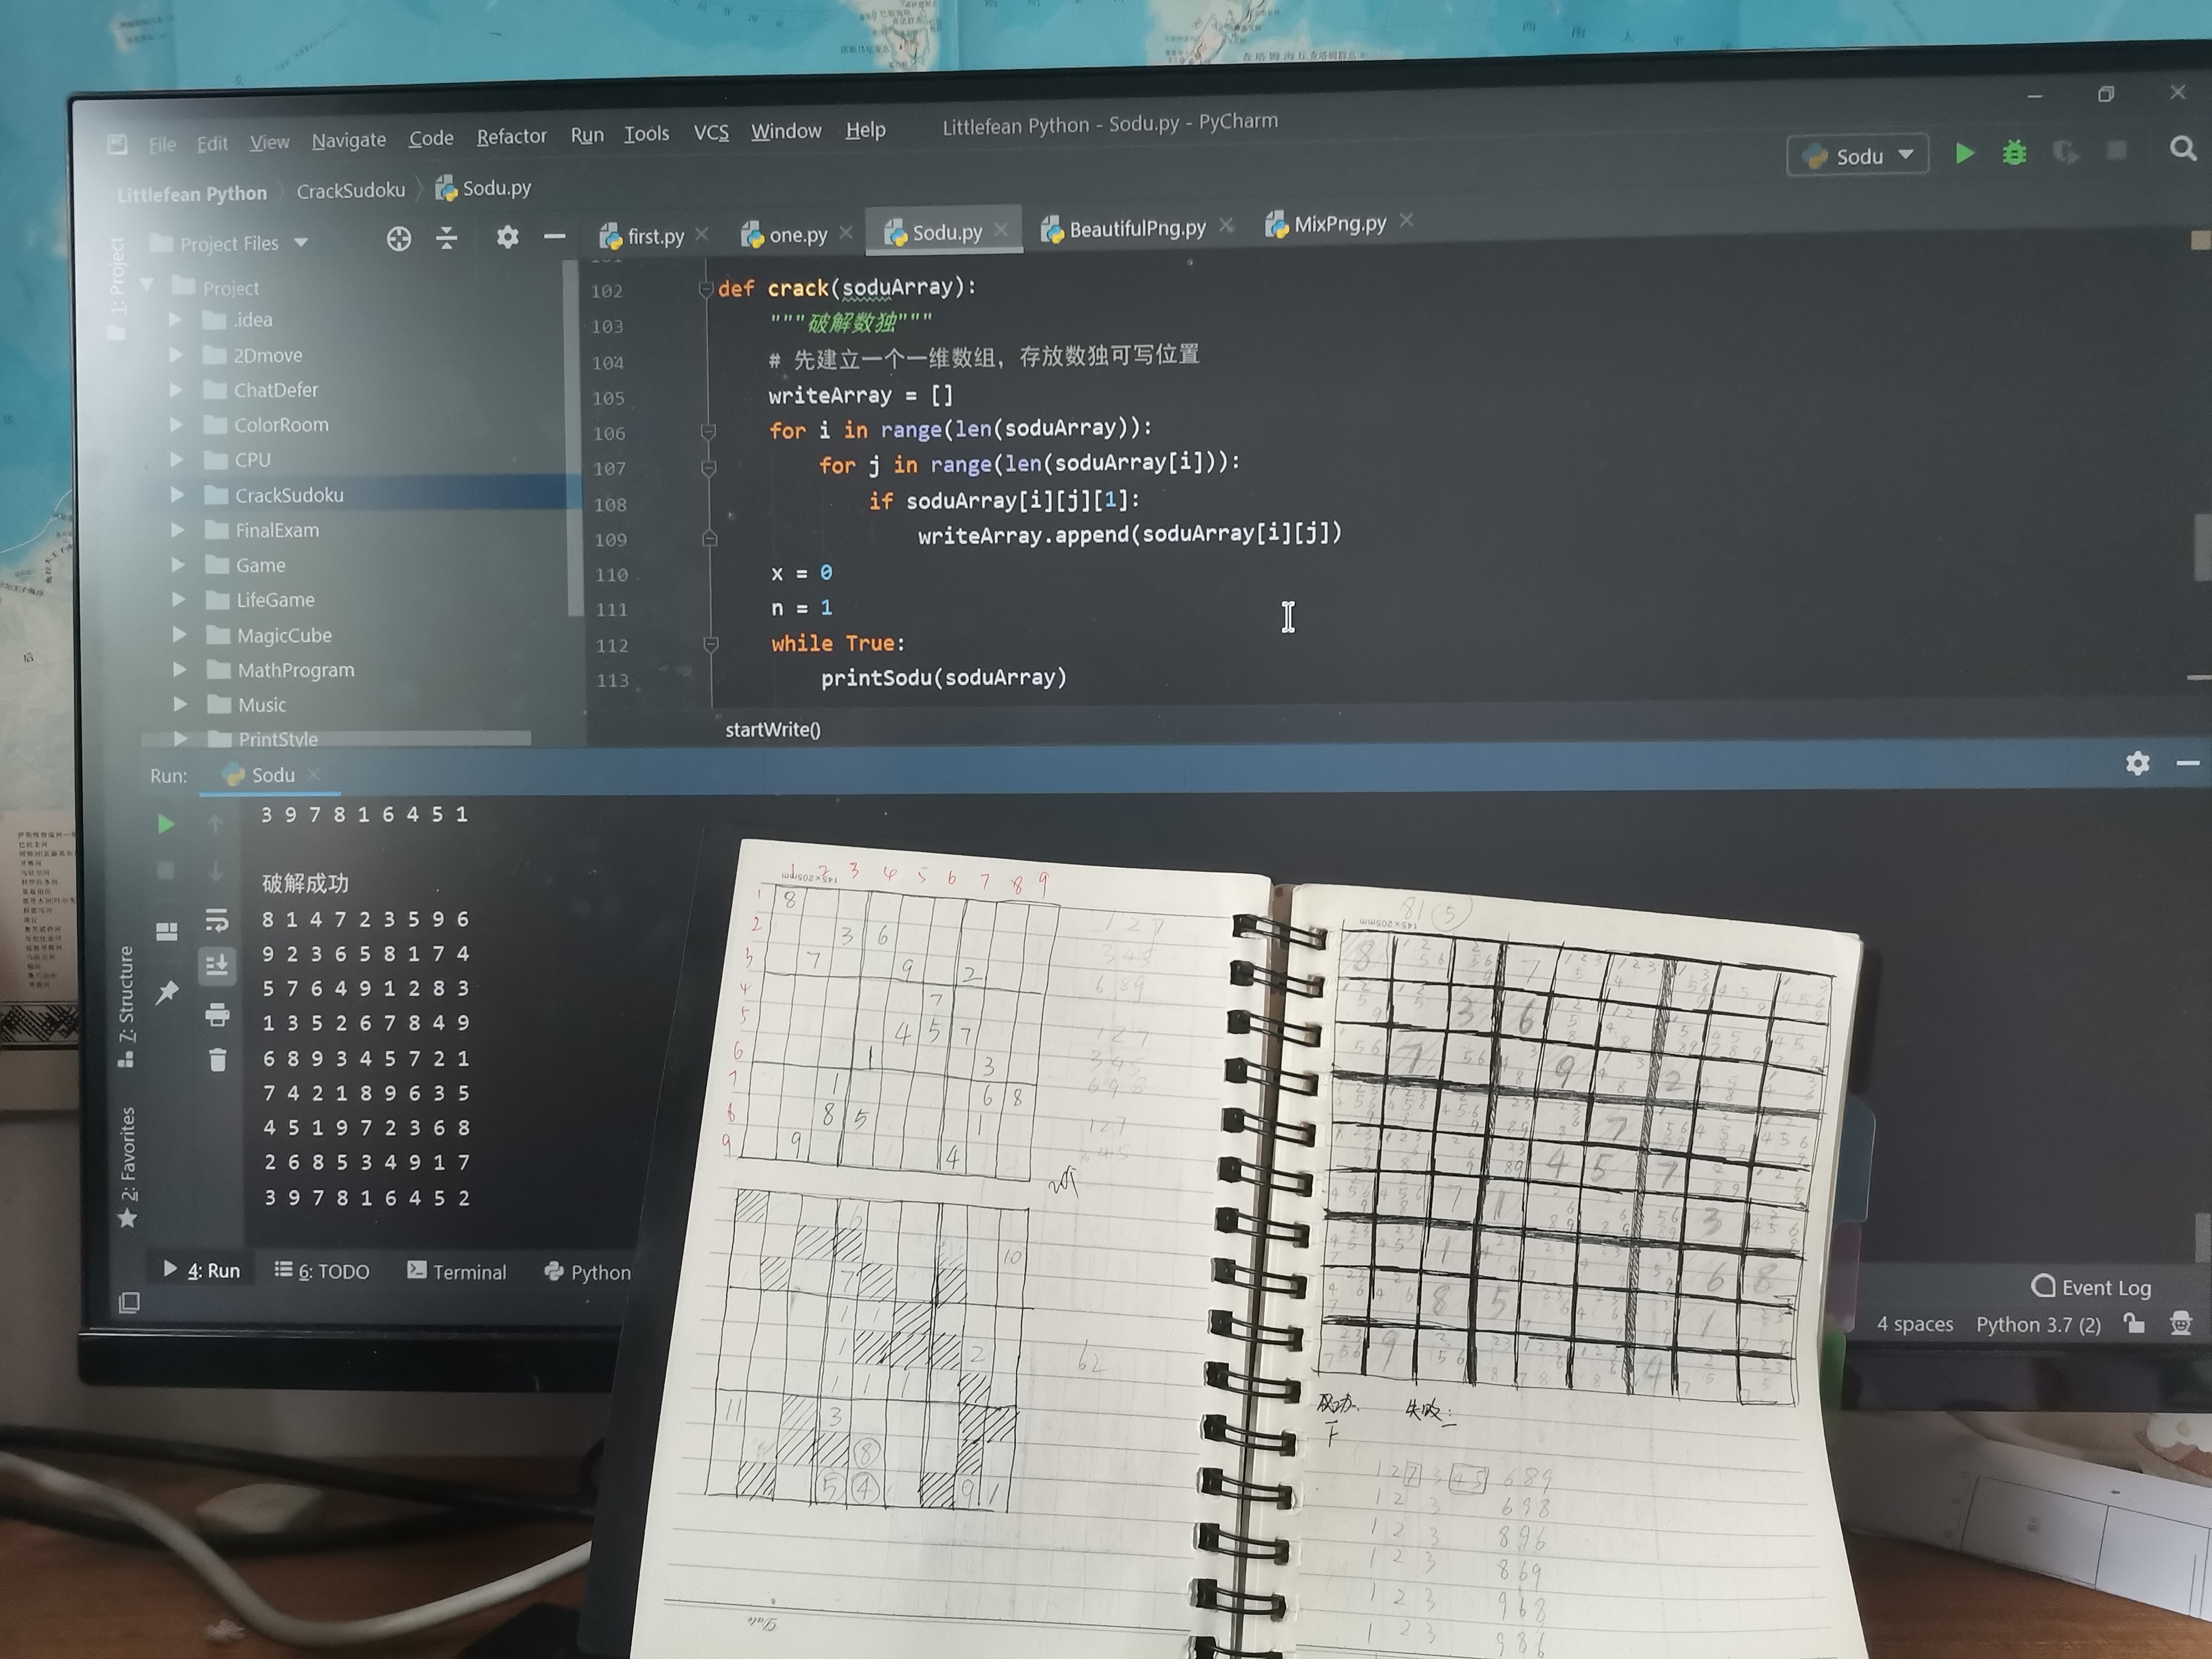The width and height of the screenshot is (2212, 1659).
Task: Click the Run panel's Stop icon
Action: [x=166, y=871]
